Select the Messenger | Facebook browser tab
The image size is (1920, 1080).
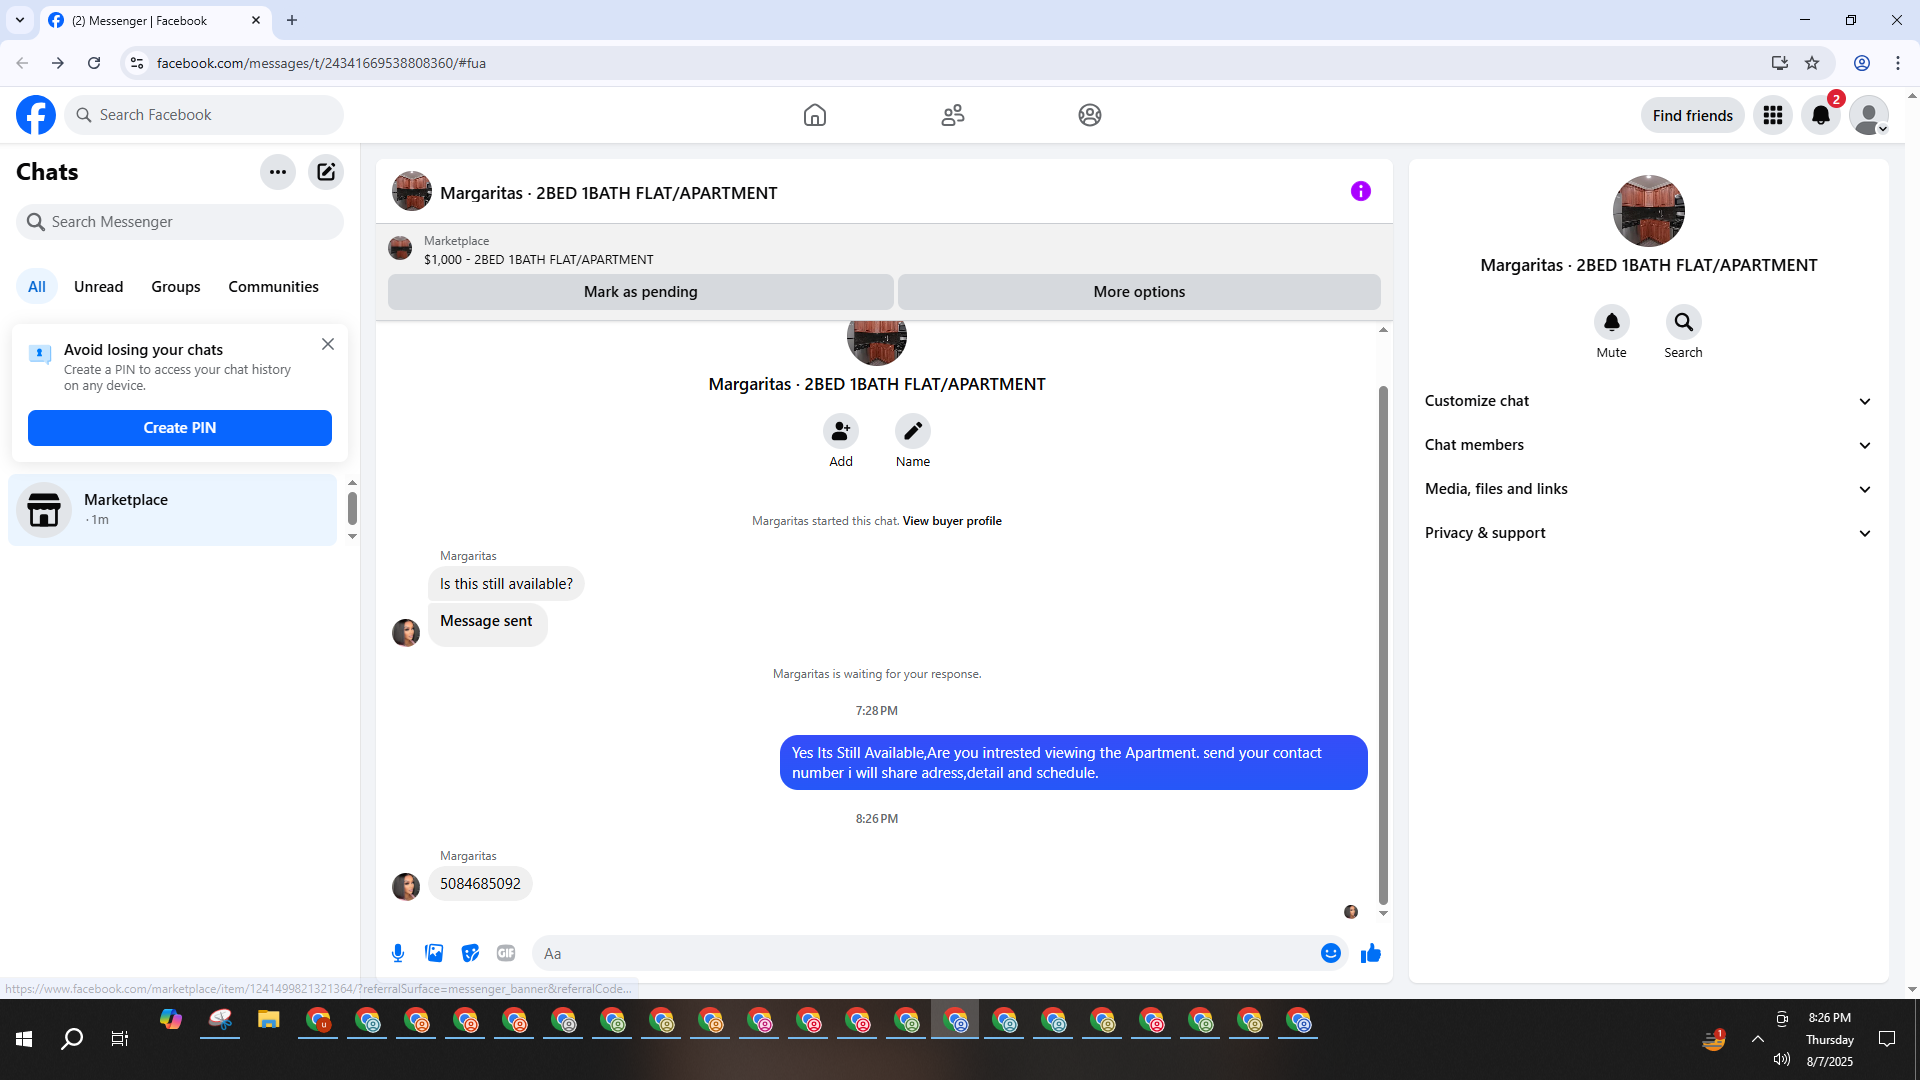tap(155, 20)
